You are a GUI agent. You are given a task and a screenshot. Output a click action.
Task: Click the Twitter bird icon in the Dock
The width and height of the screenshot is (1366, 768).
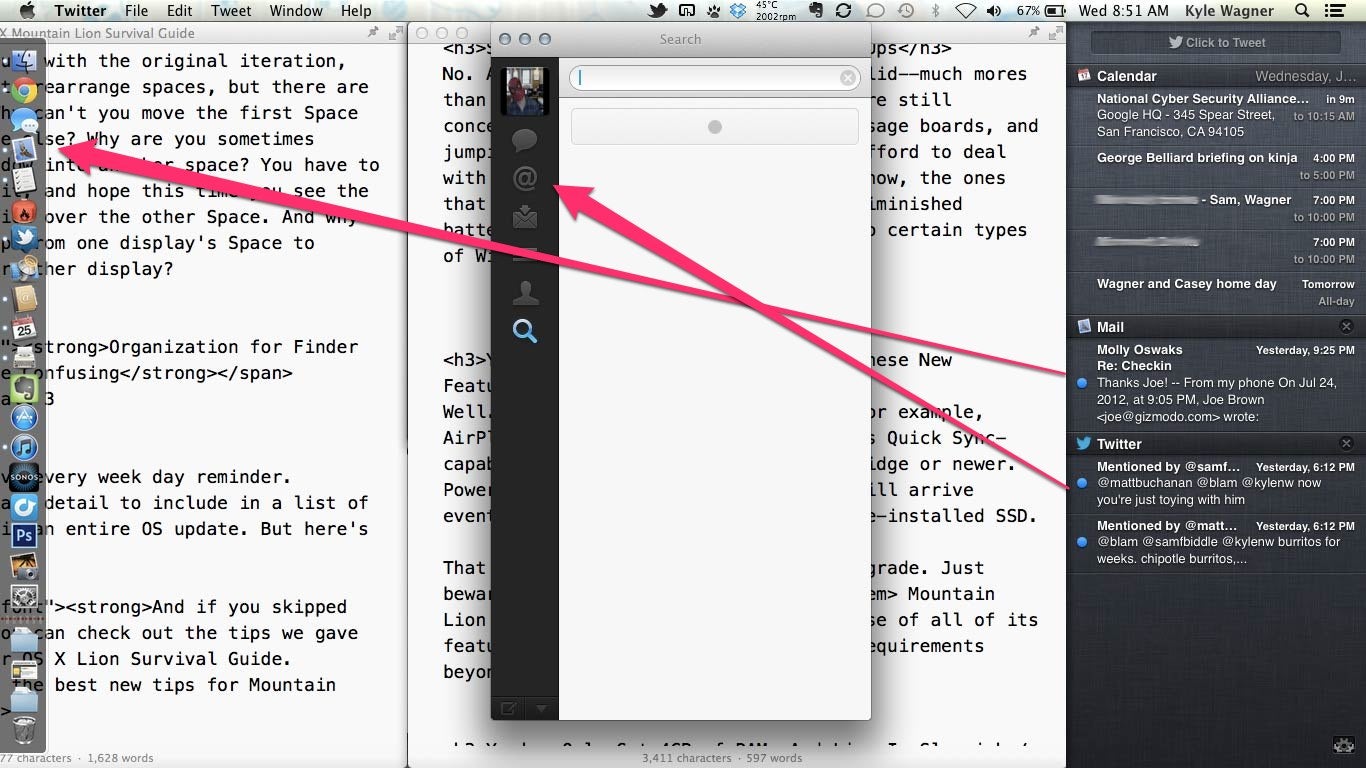coord(24,238)
